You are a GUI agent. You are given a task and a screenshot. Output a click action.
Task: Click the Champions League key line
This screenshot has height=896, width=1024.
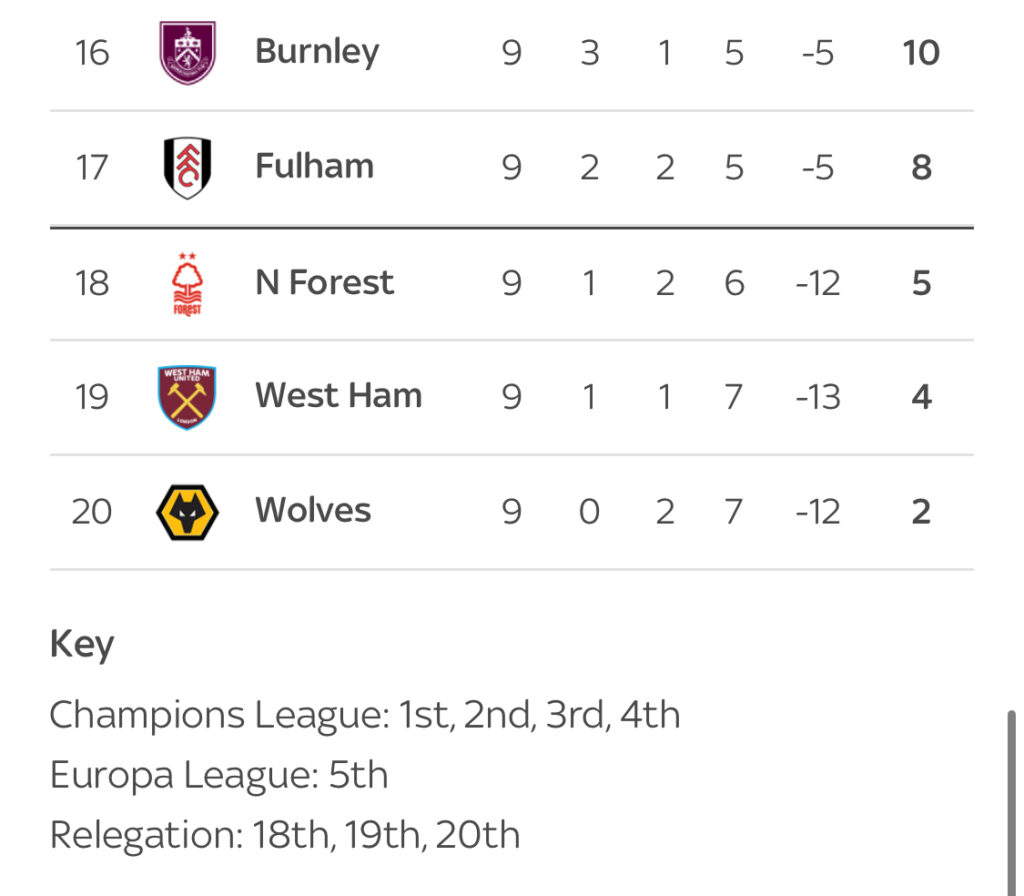pos(364,715)
